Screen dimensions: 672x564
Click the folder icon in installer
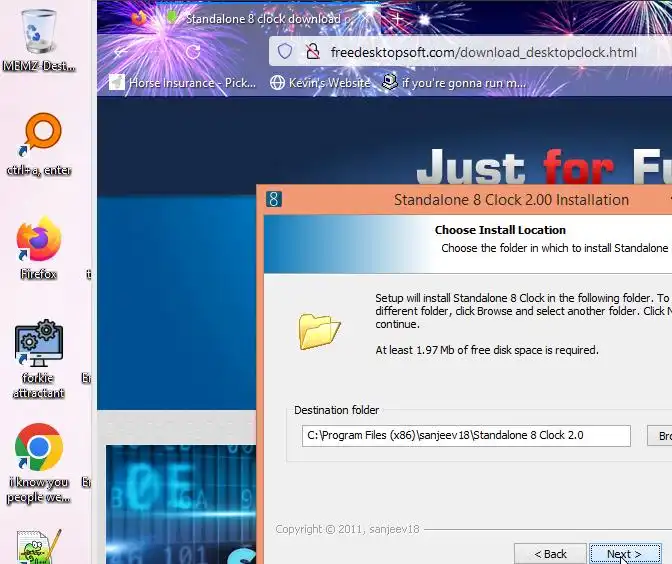tap(319, 331)
